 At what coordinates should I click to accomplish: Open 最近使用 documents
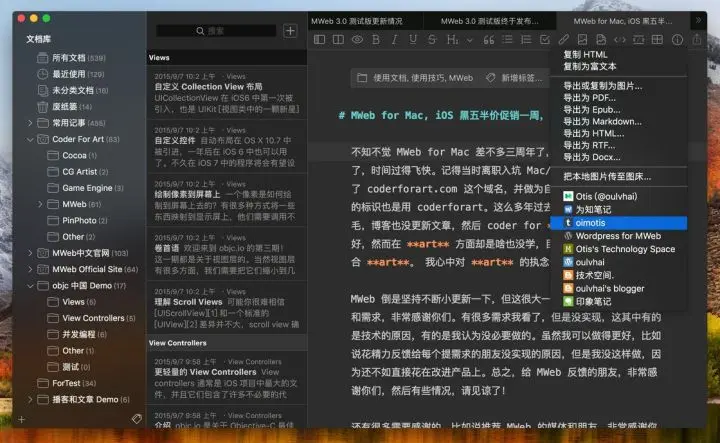pos(78,74)
